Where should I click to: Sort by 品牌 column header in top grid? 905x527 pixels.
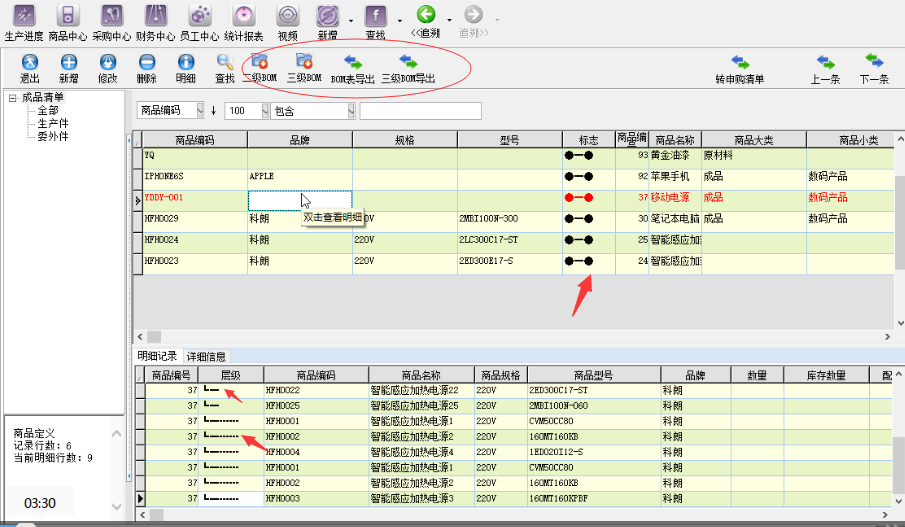point(300,140)
